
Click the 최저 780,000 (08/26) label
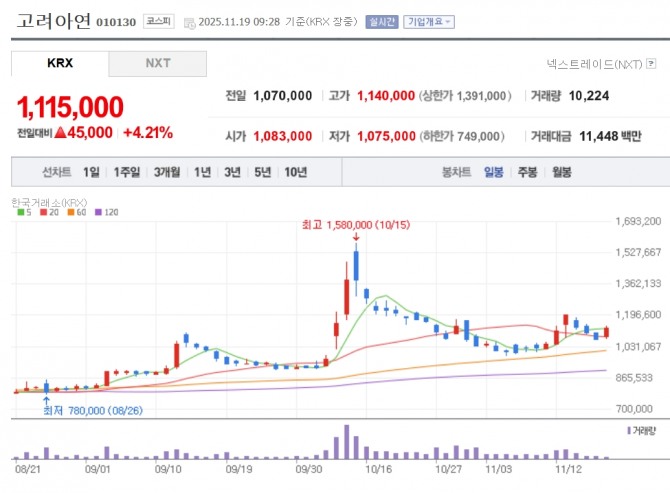coord(93,411)
